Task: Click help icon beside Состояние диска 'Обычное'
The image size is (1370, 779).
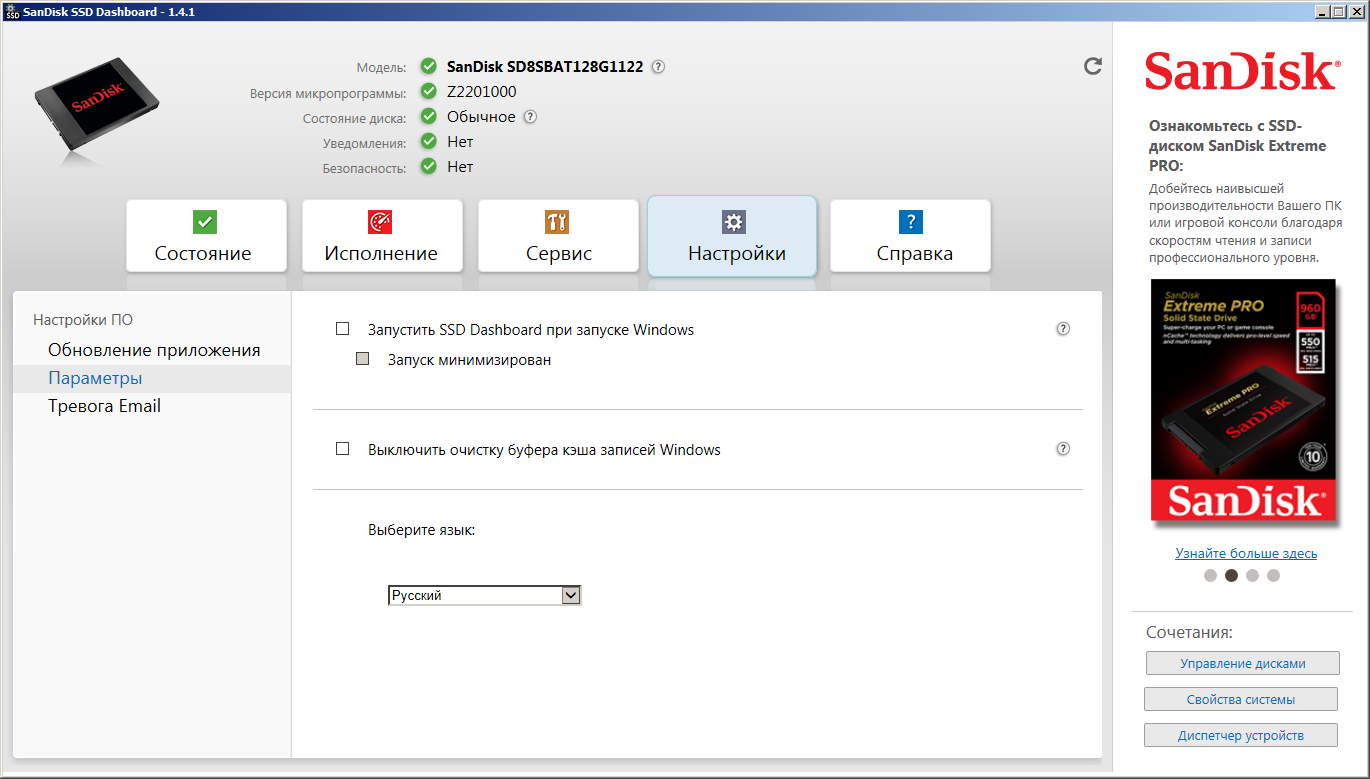Action: click(530, 117)
